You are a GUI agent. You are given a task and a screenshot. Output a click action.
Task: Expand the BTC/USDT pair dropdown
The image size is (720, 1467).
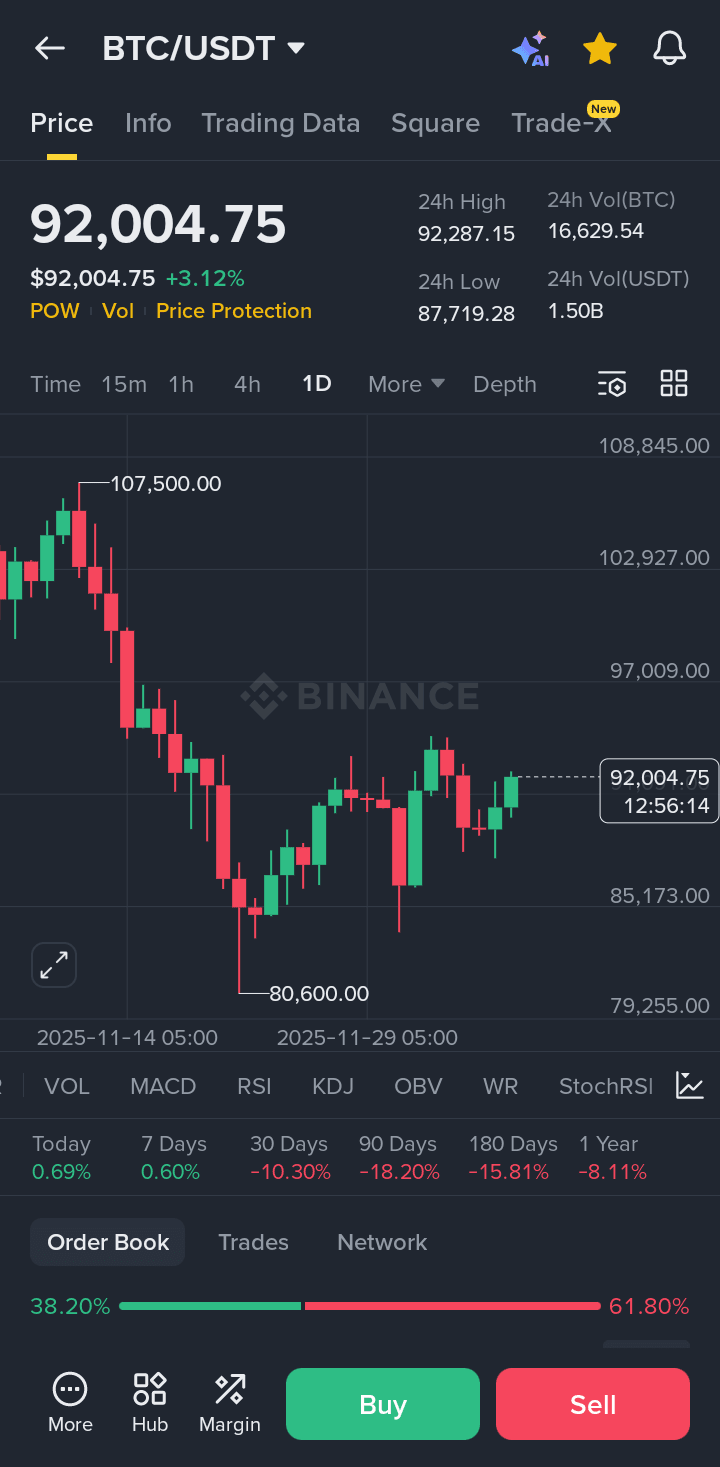(295, 48)
